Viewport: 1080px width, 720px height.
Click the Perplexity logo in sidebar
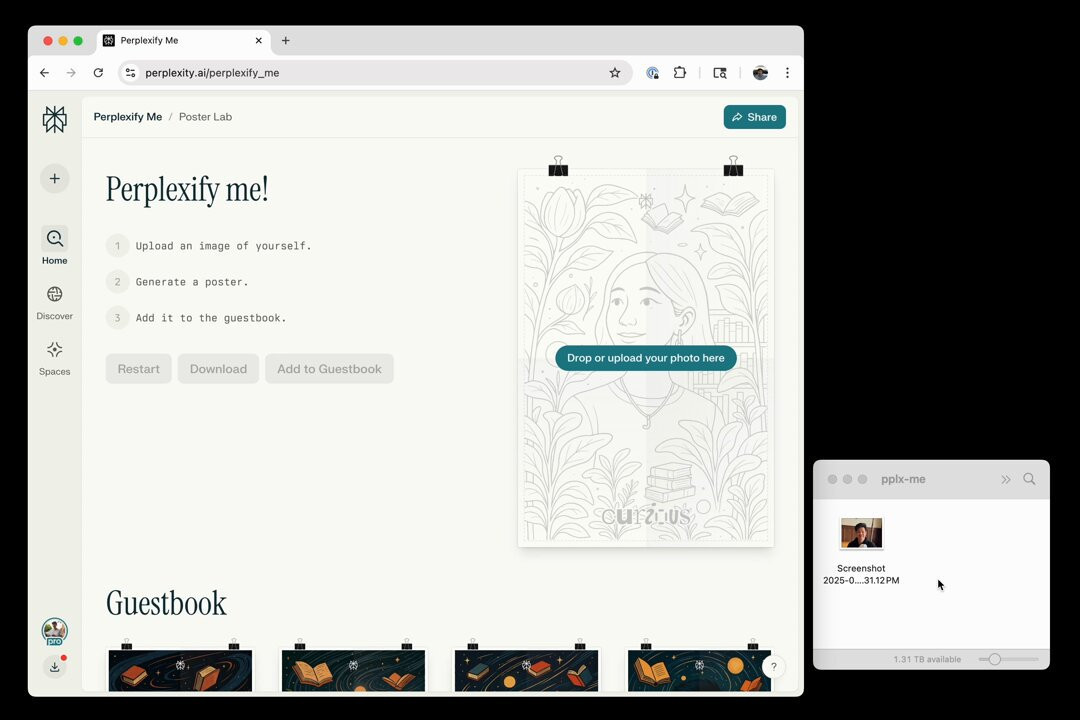tap(54, 120)
